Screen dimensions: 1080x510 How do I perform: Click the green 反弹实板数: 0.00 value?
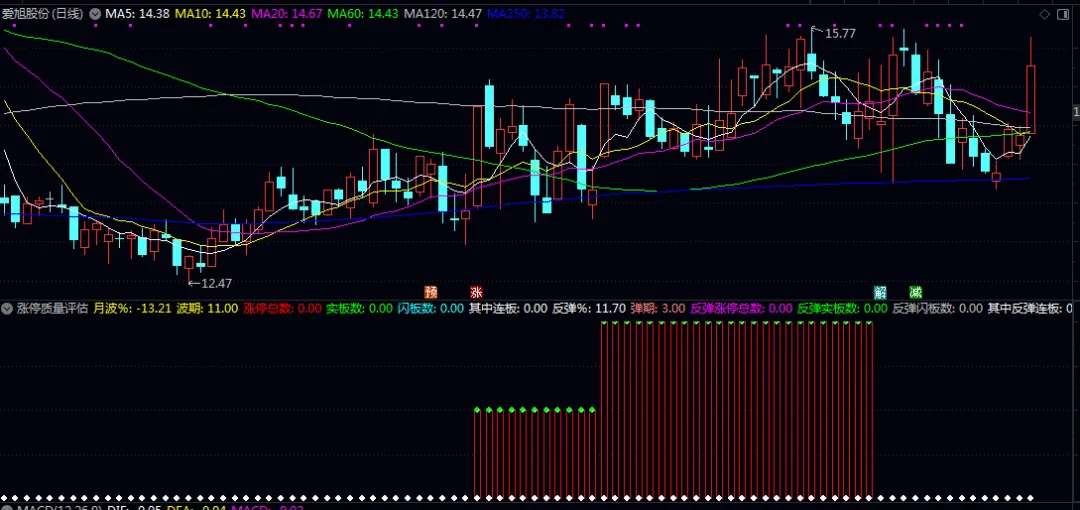pos(842,308)
